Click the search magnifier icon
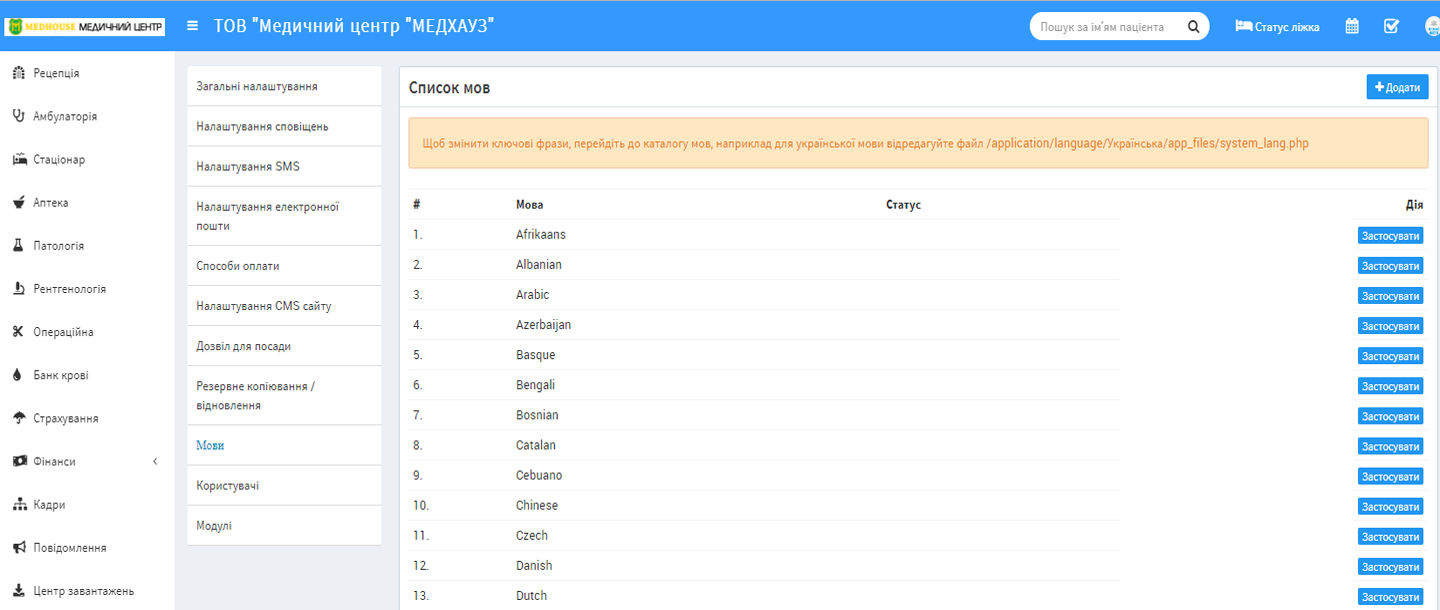 pyautogui.click(x=1193, y=27)
